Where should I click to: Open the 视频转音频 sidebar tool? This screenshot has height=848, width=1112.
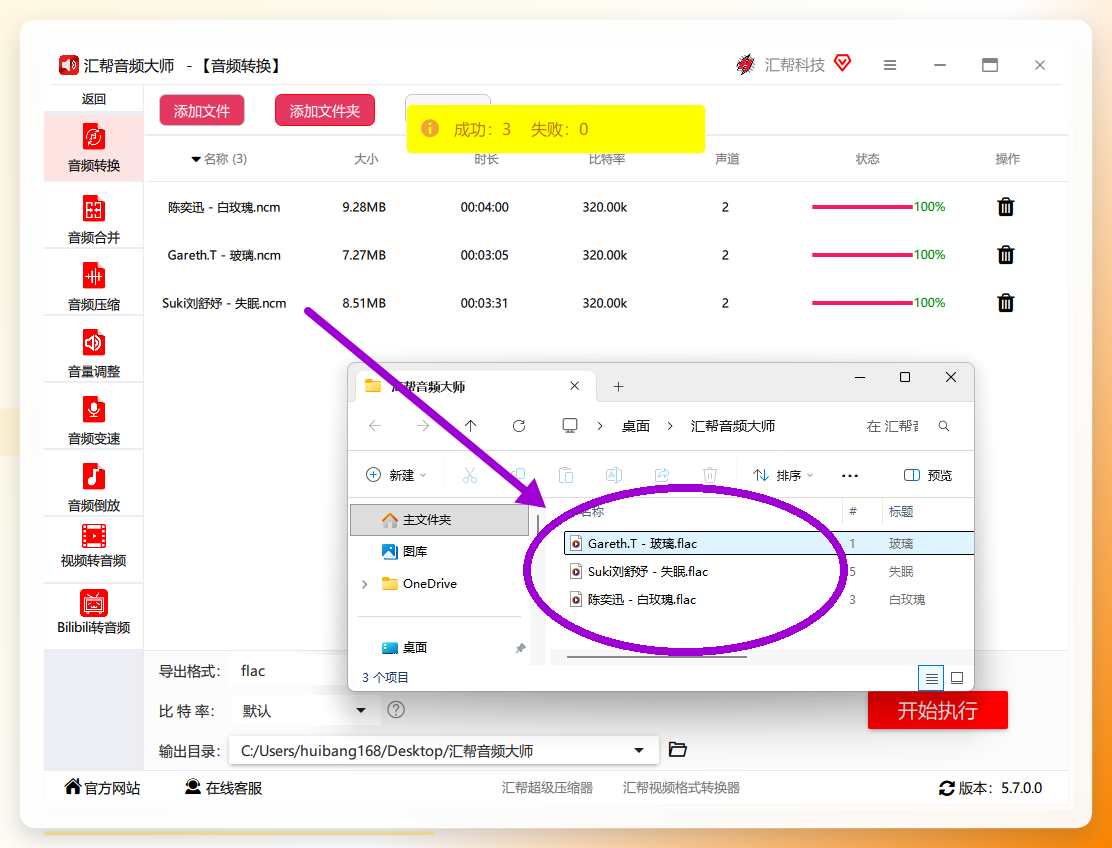(94, 546)
